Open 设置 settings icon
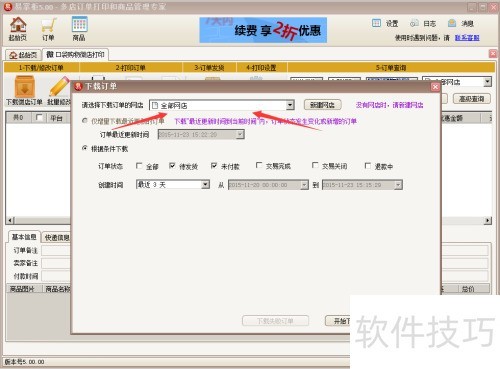This screenshot has width=500, height=369. click(385, 23)
